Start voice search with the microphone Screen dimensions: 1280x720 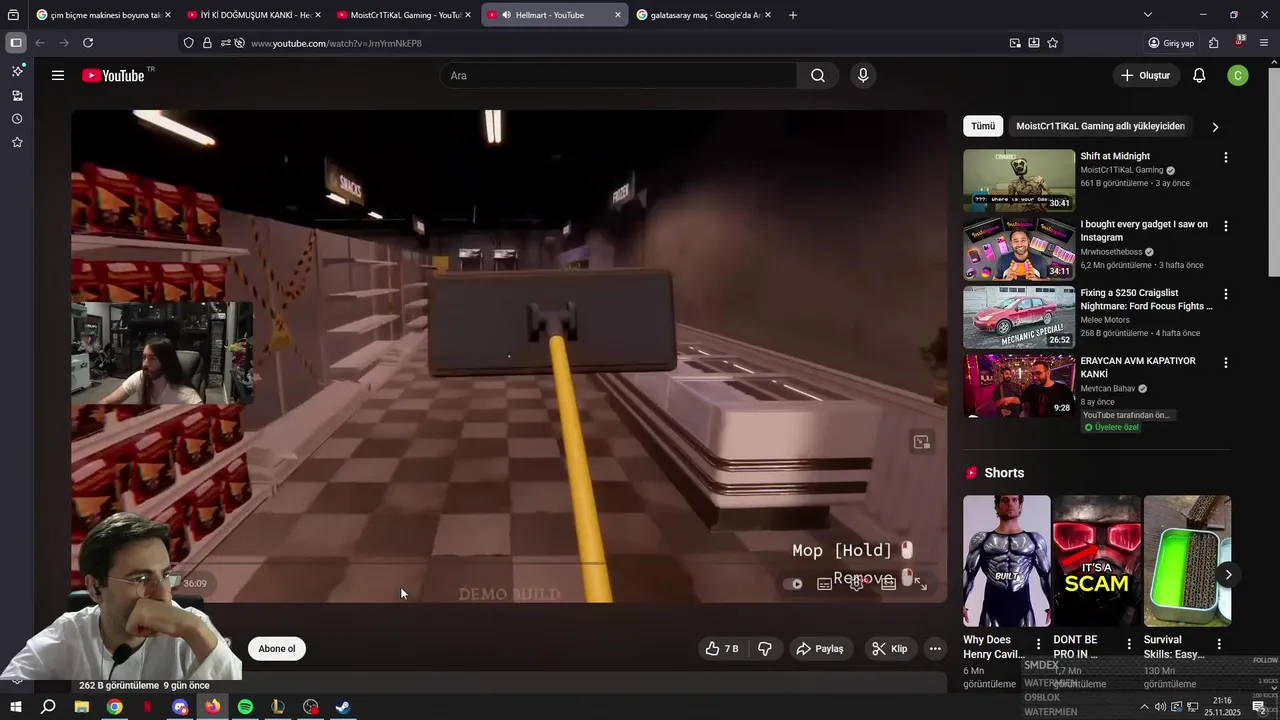pos(863,75)
